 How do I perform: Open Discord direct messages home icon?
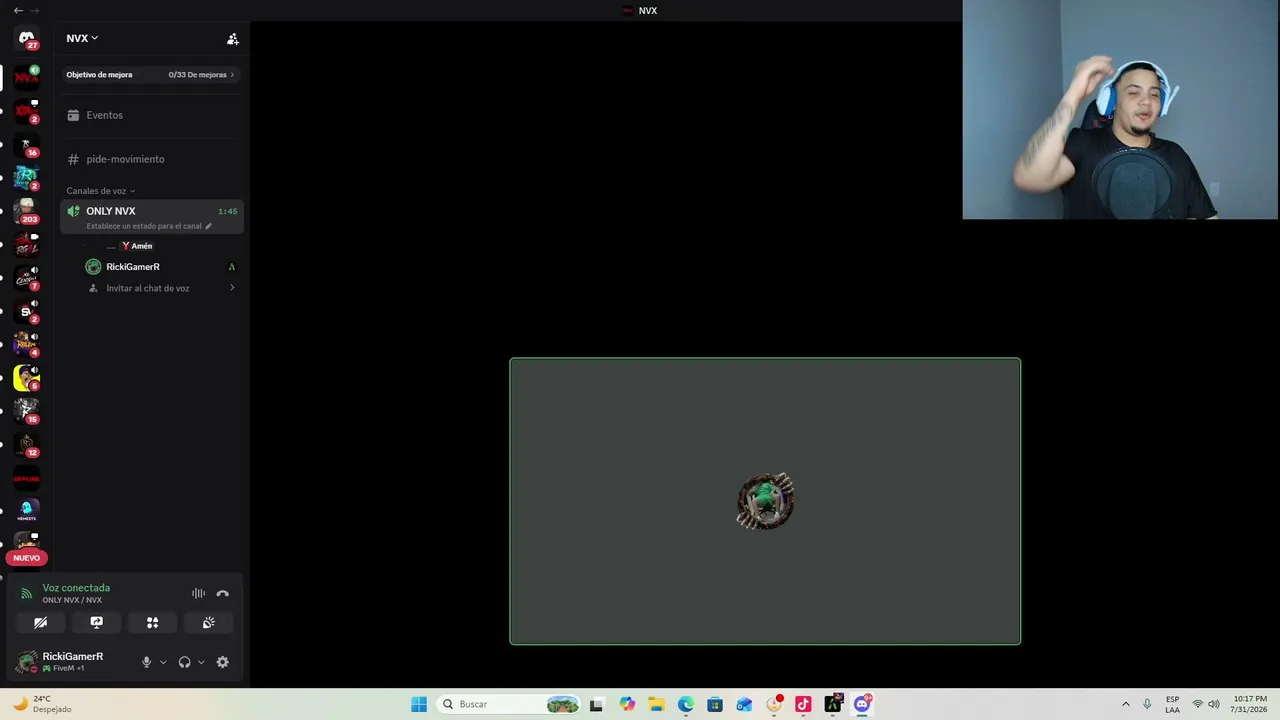[x=27, y=39]
